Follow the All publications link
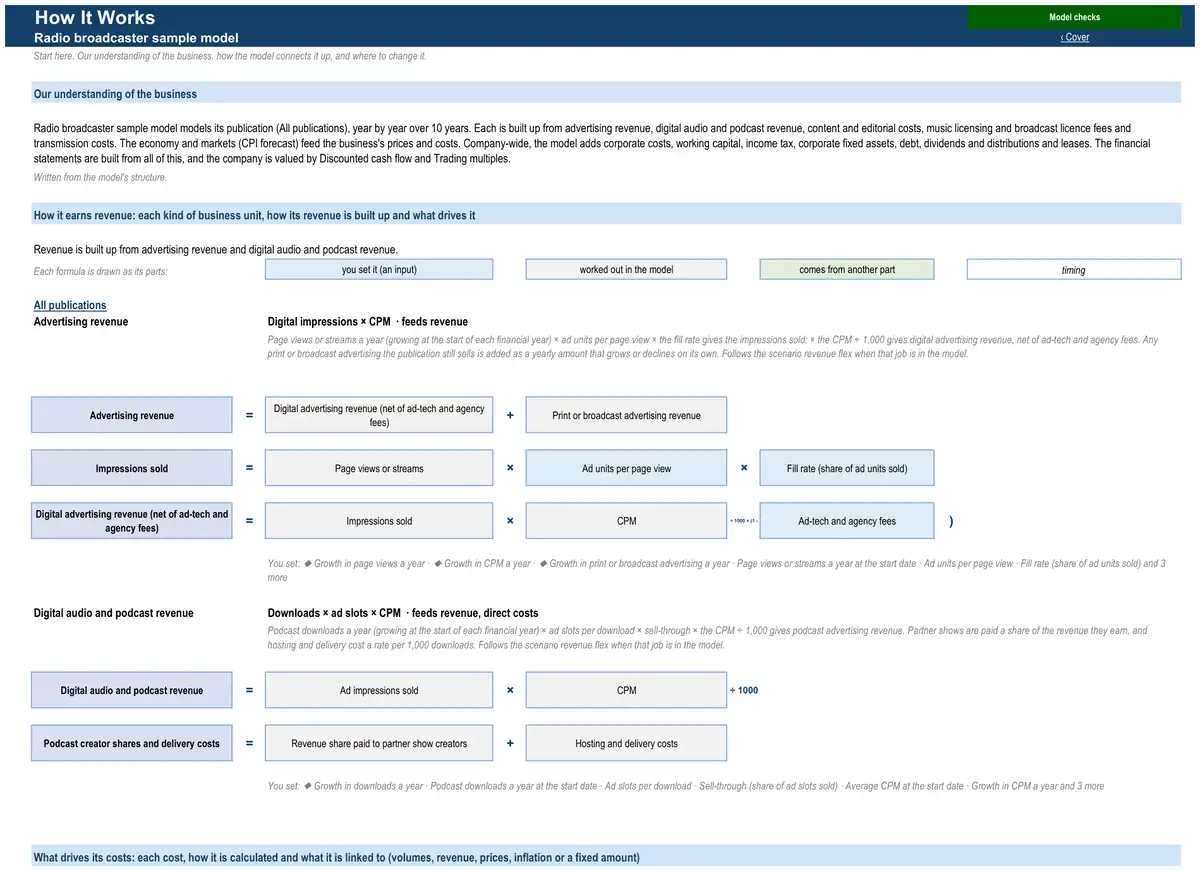Viewport: 1200px width, 871px height. (70, 305)
